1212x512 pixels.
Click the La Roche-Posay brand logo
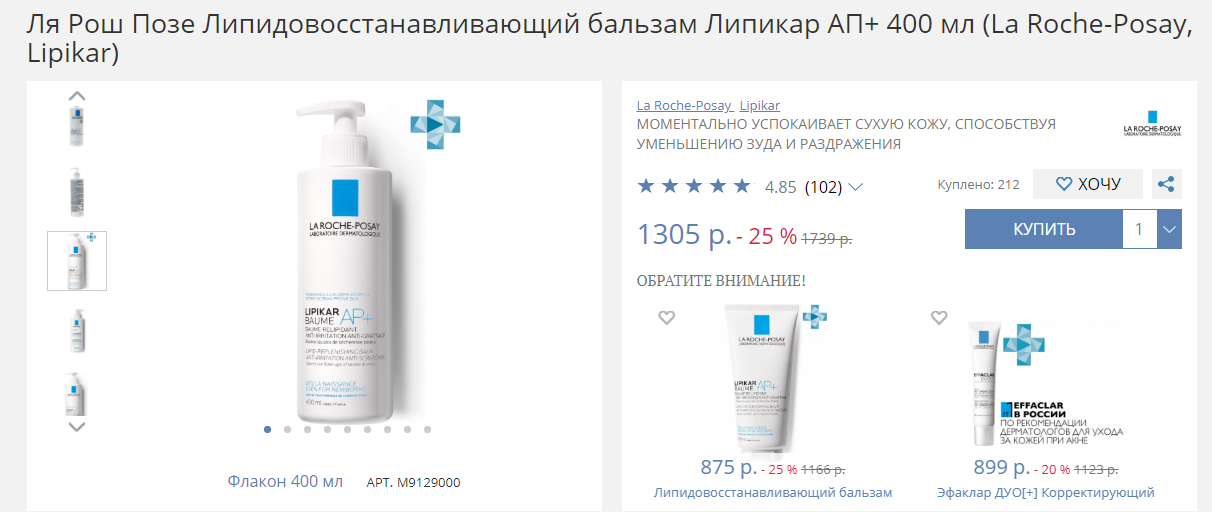click(1151, 129)
